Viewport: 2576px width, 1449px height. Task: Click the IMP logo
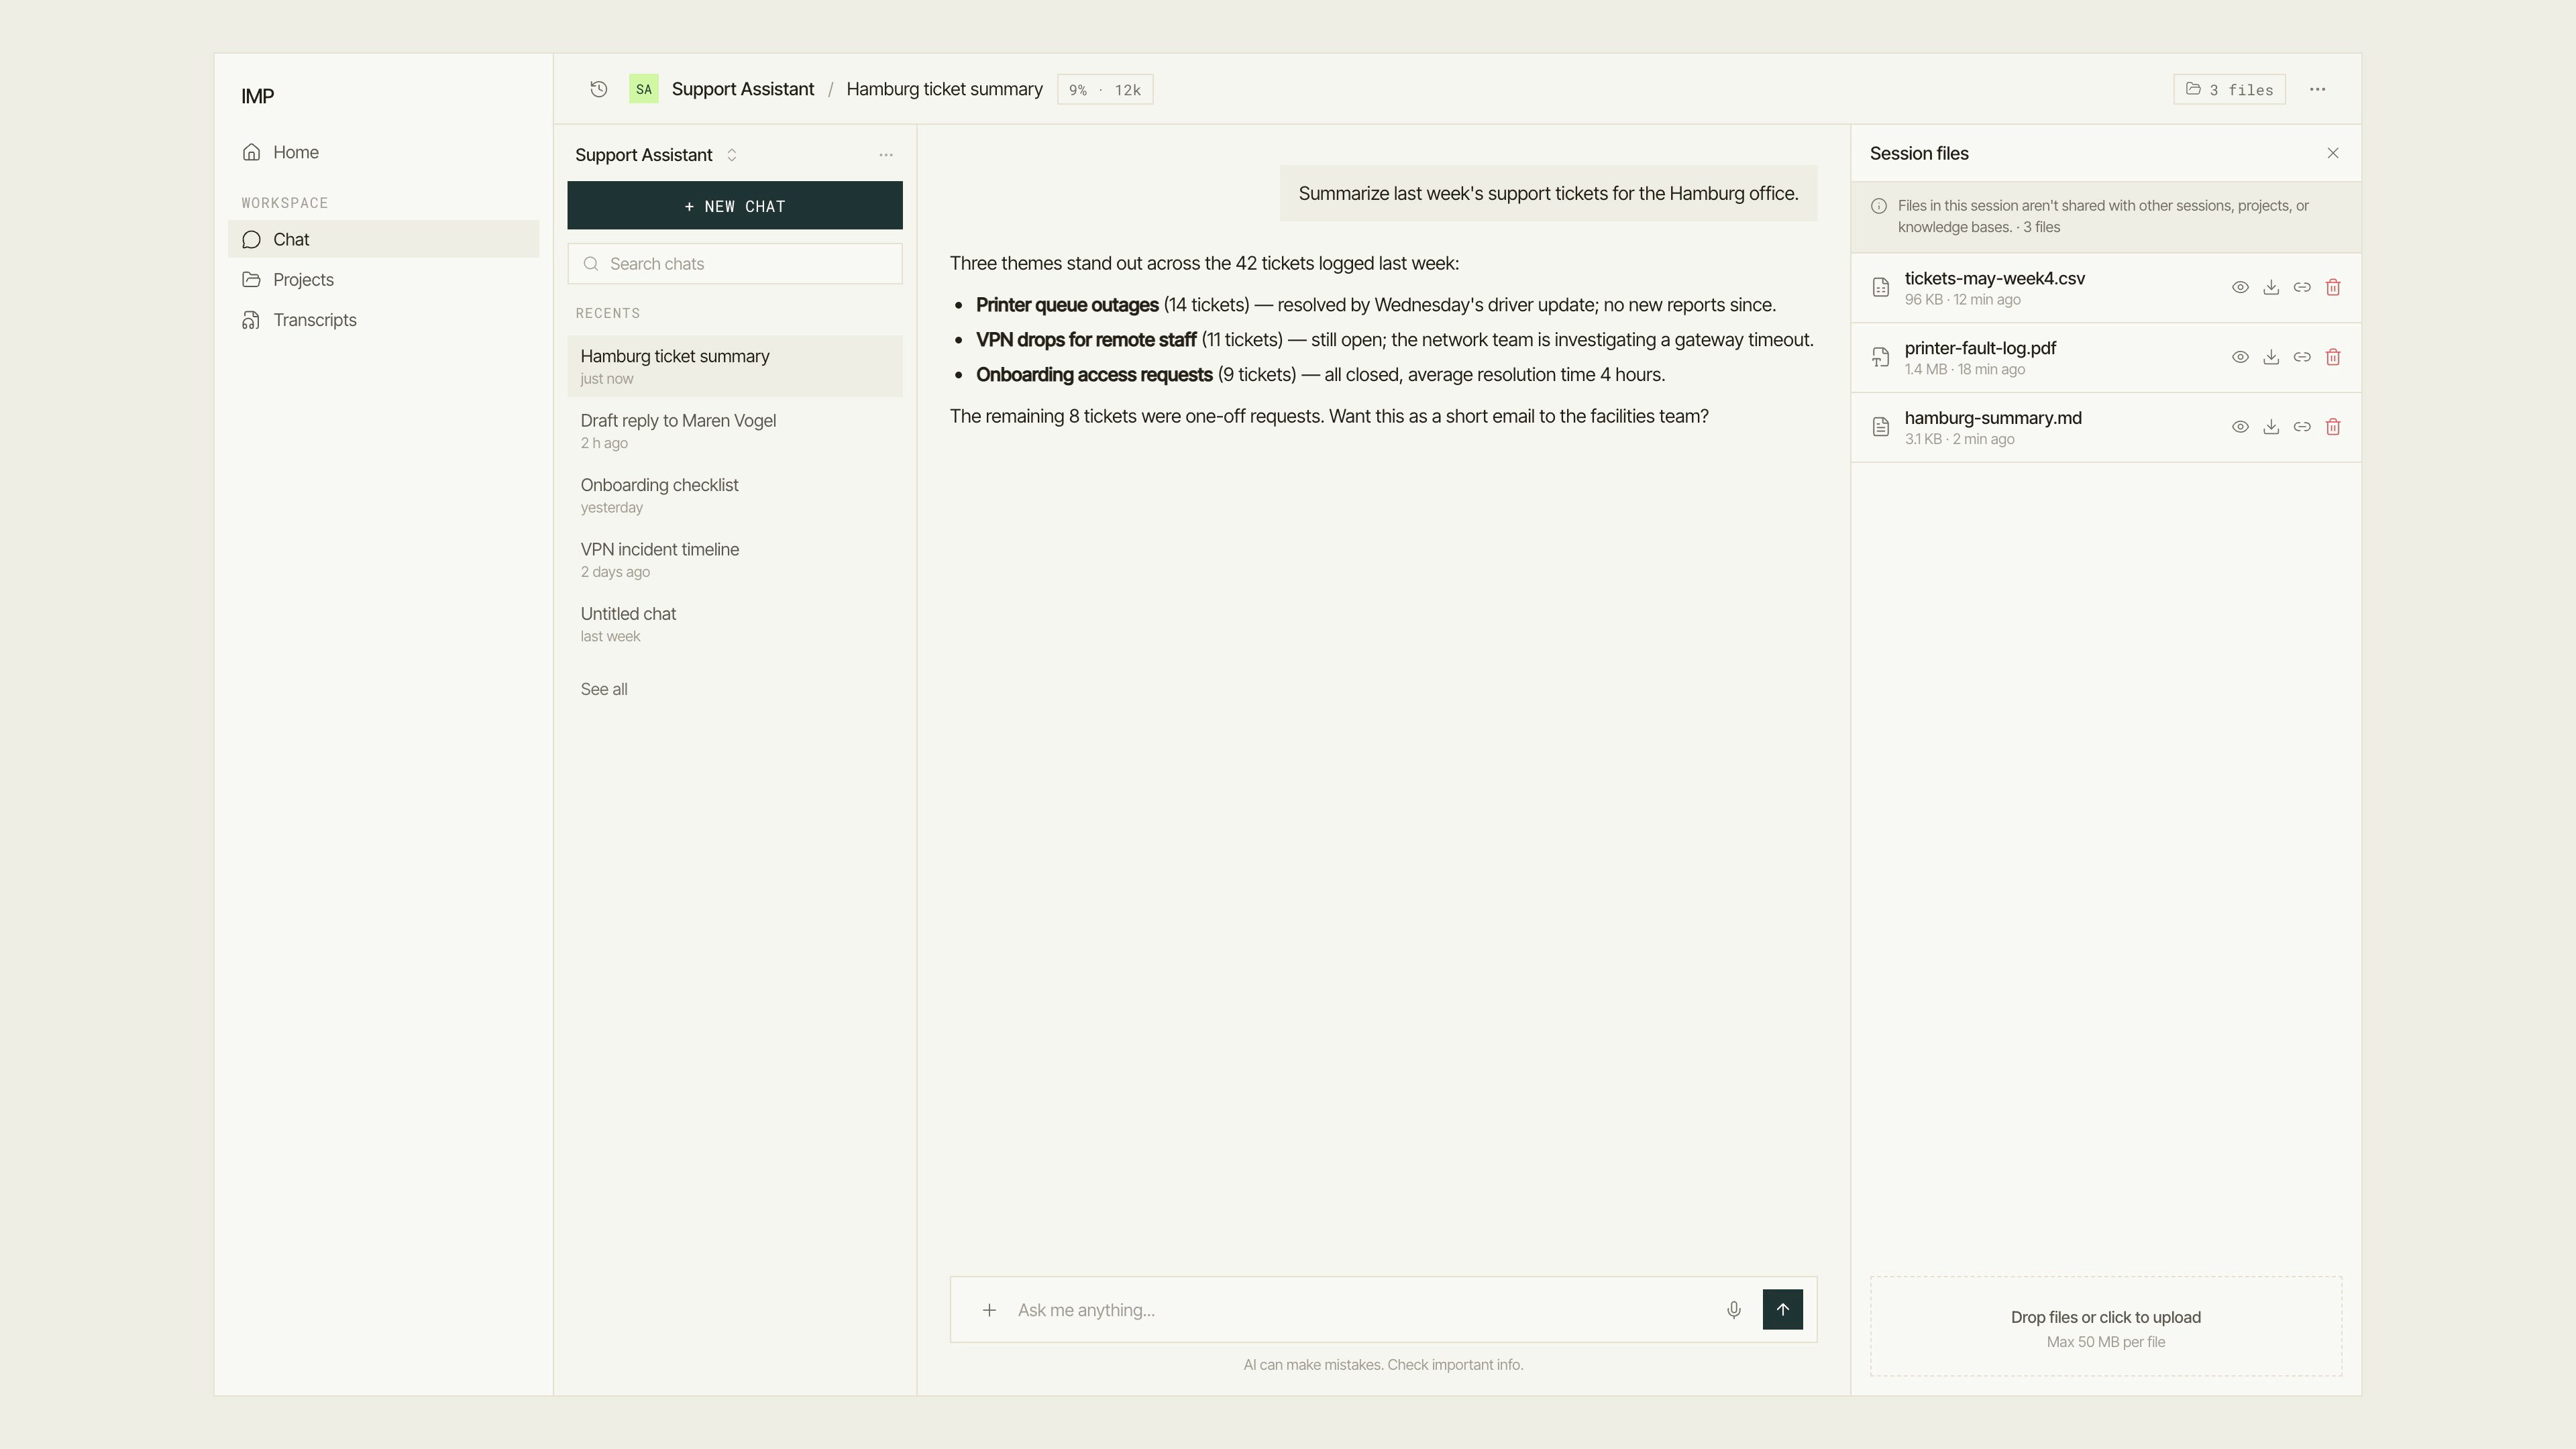tap(257, 96)
